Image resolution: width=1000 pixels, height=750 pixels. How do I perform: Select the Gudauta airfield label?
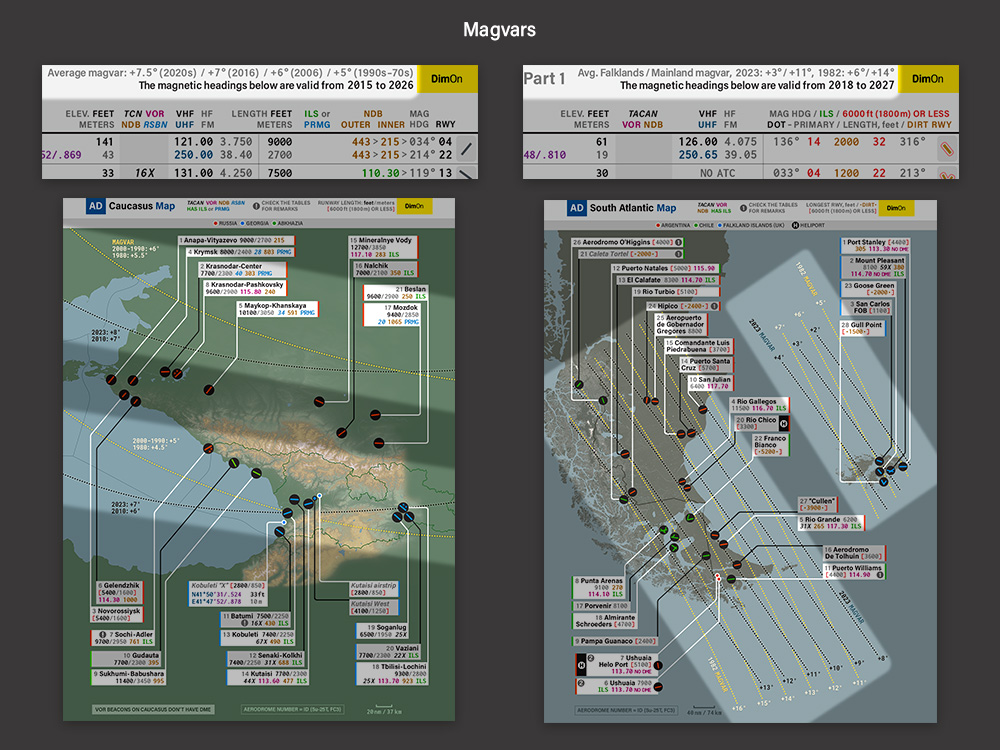click(x=126, y=659)
